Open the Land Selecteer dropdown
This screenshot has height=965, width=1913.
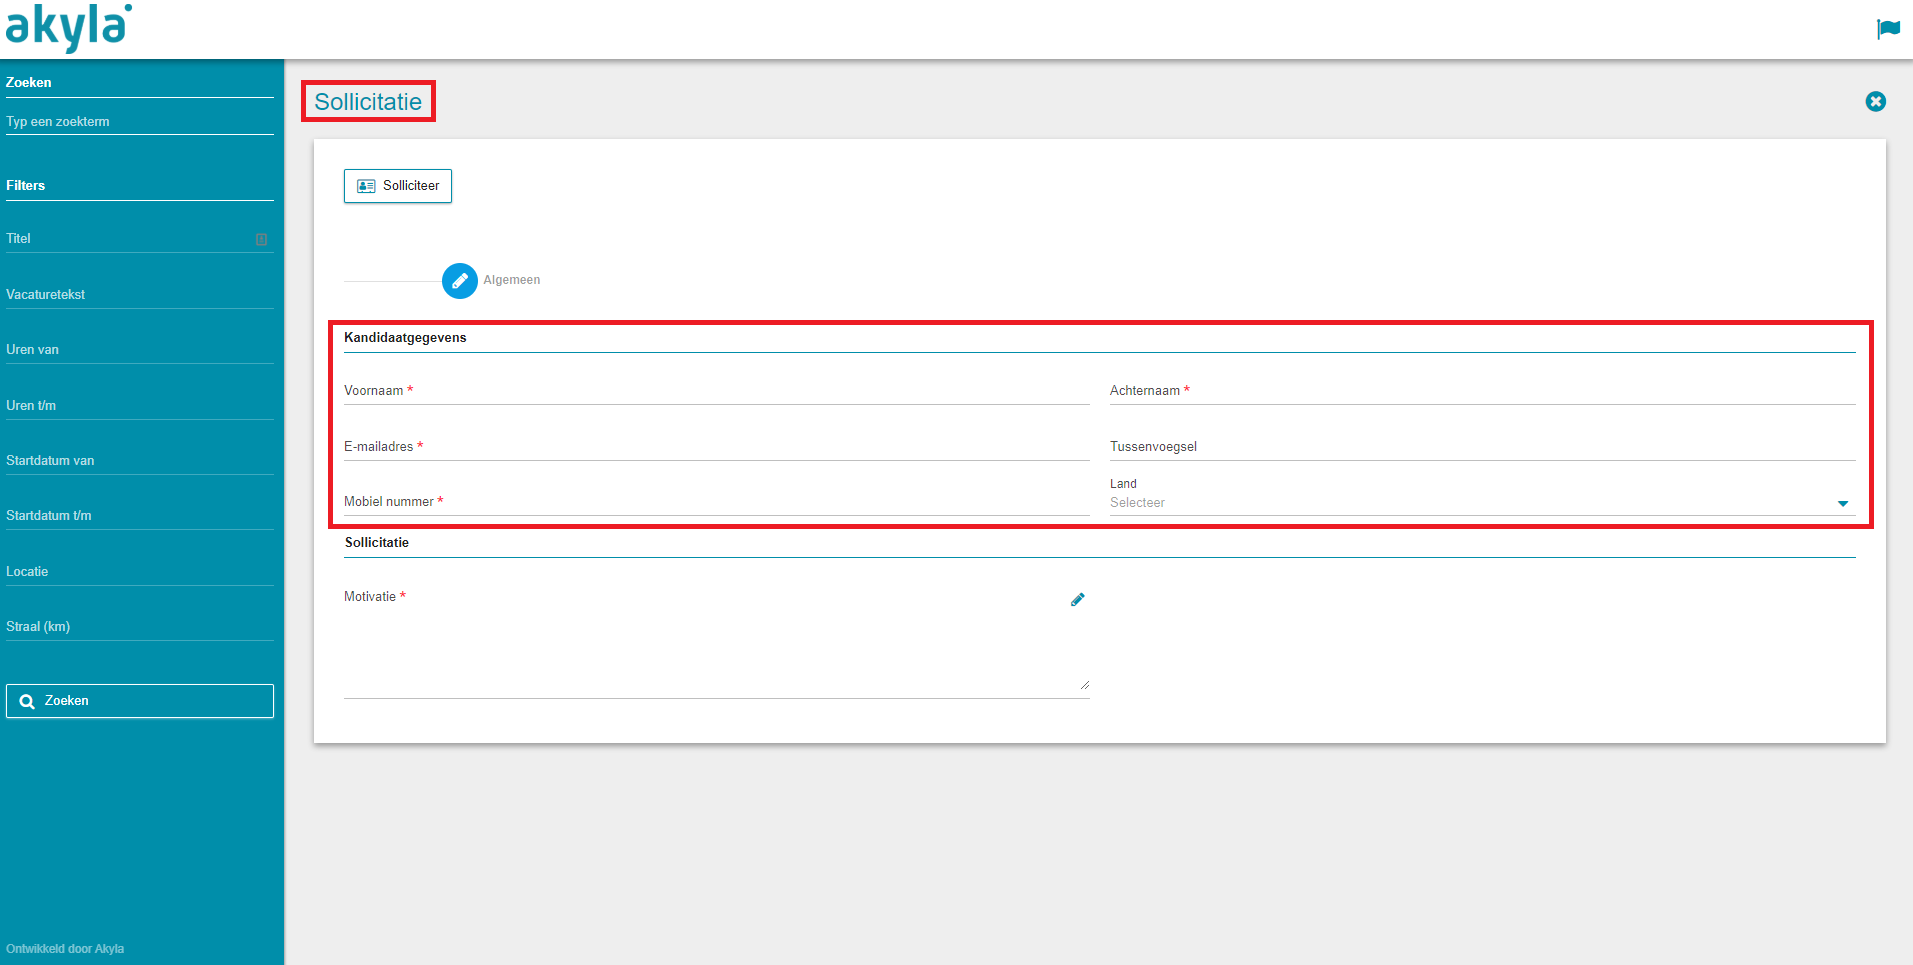pos(1482,503)
